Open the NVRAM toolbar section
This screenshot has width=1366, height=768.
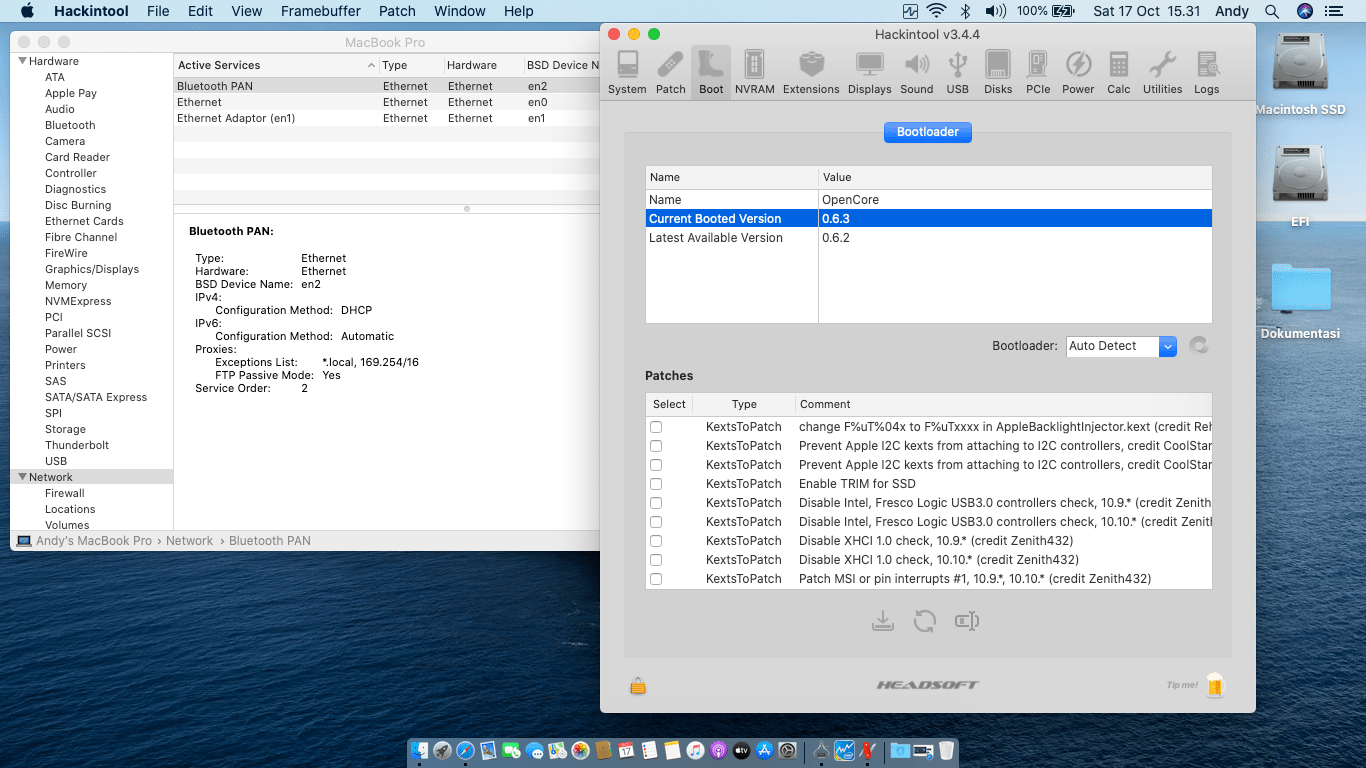coord(754,73)
